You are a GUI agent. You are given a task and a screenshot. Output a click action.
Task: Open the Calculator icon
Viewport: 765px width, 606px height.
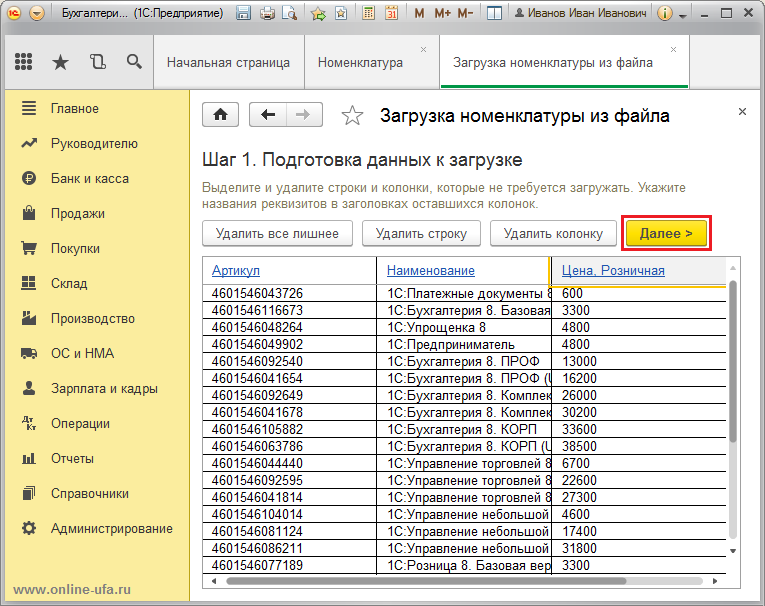click(x=369, y=13)
